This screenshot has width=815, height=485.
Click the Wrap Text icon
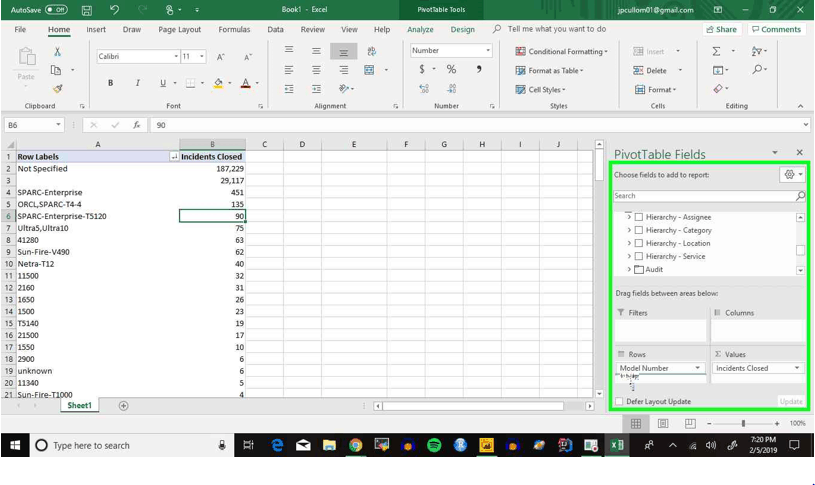click(x=371, y=51)
